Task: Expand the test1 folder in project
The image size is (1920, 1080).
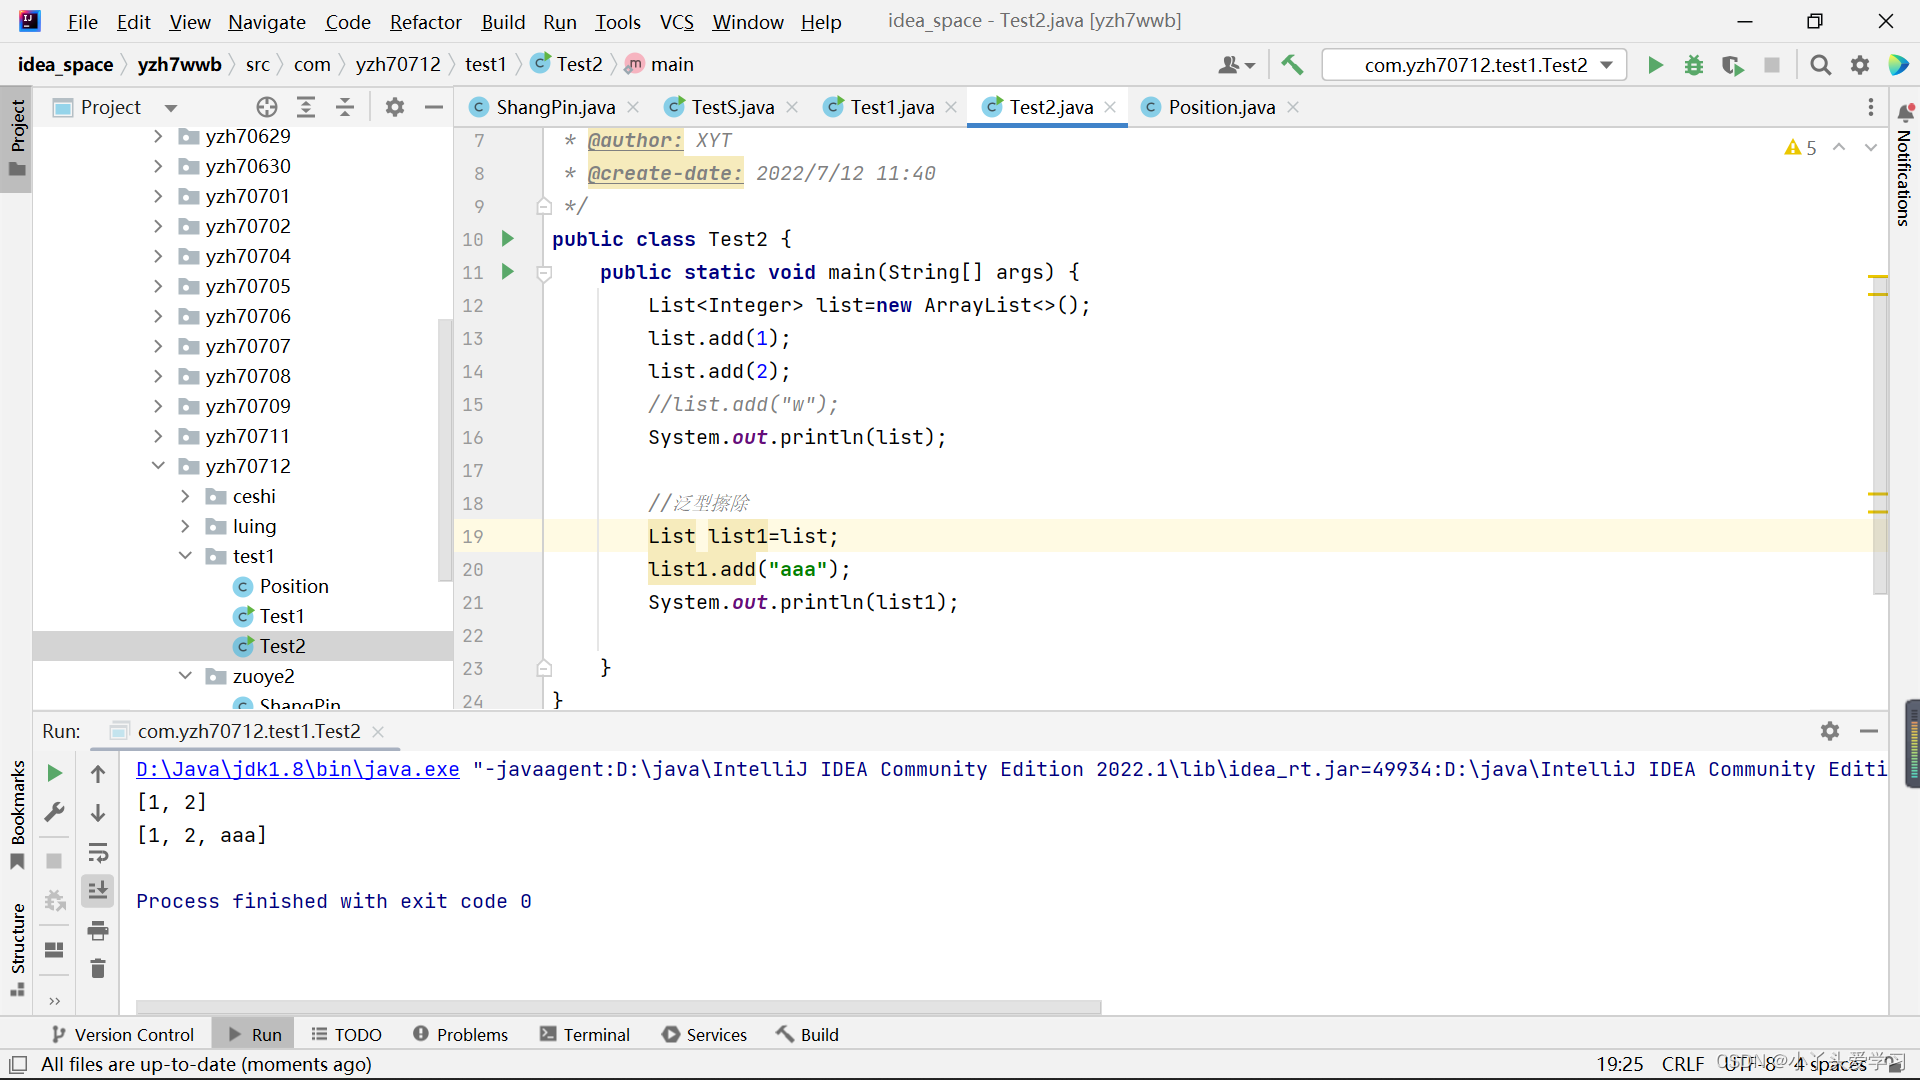Action: [x=185, y=555]
